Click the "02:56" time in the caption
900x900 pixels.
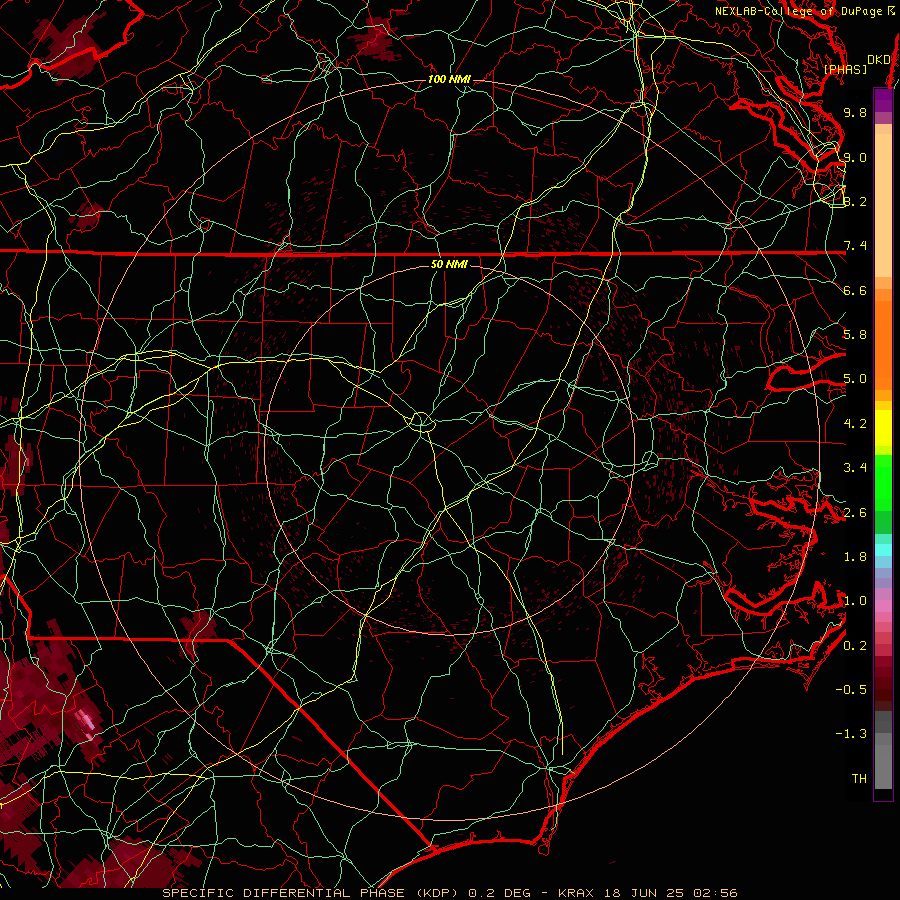point(715,893)
